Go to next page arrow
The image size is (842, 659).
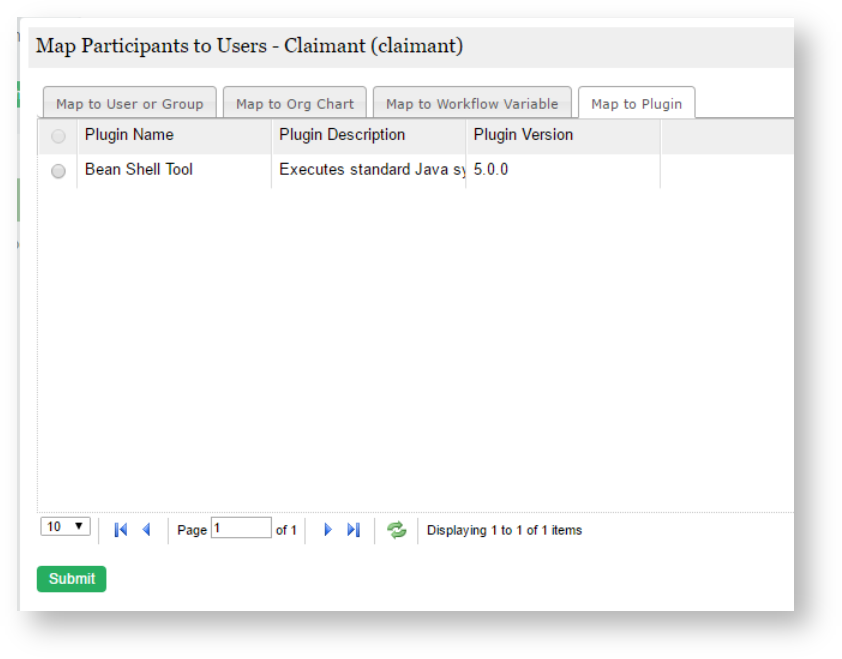327,530
